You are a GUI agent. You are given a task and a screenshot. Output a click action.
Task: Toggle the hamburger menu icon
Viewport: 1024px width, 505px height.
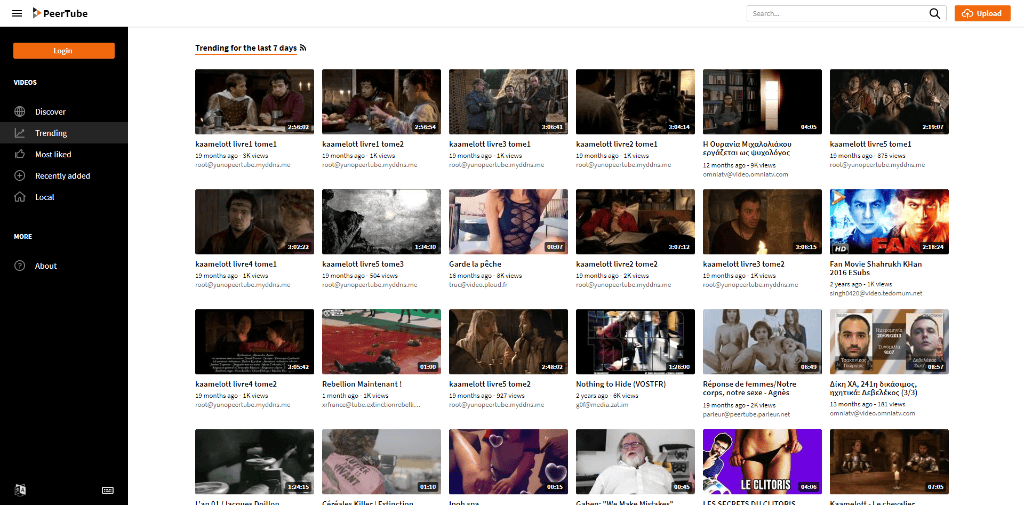17,13
